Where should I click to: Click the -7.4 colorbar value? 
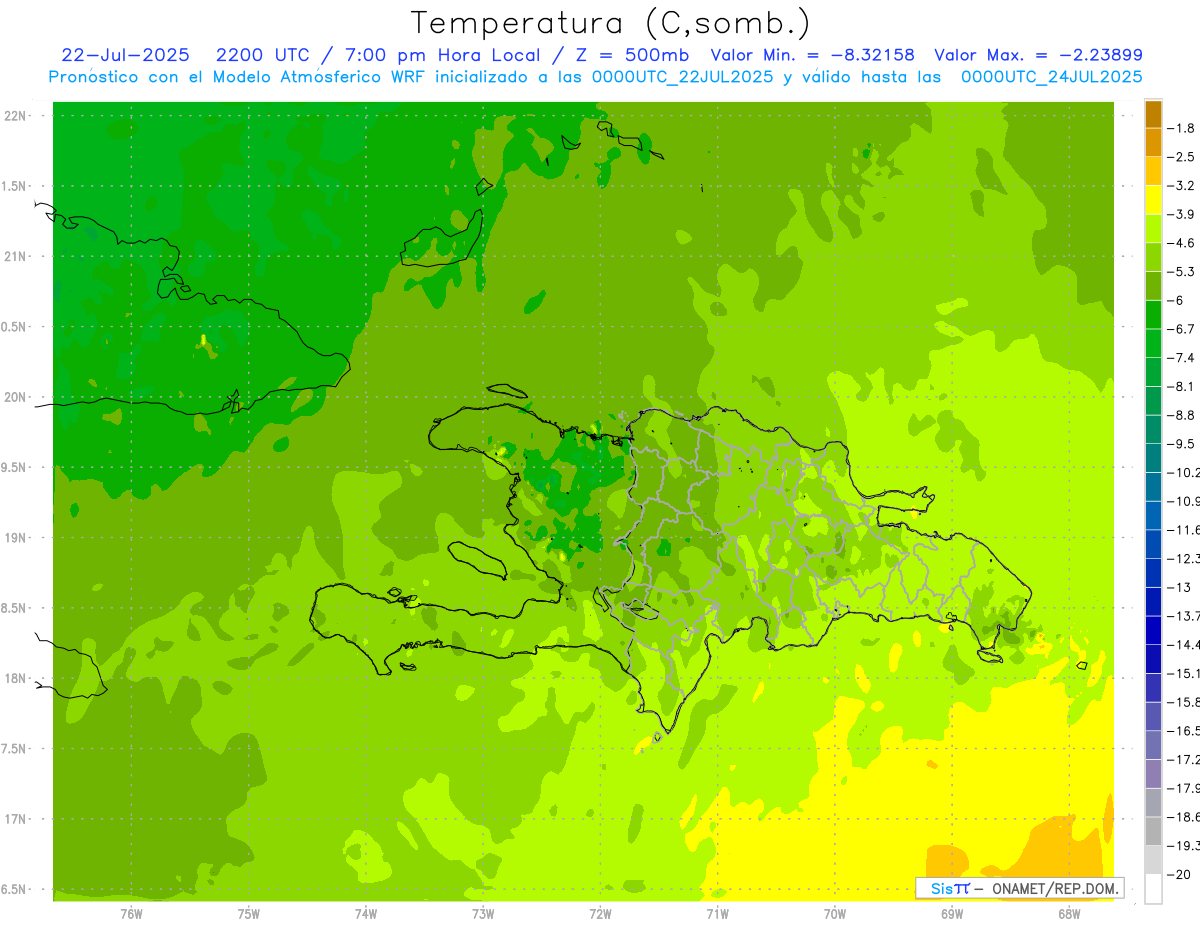pos(1182,357)
